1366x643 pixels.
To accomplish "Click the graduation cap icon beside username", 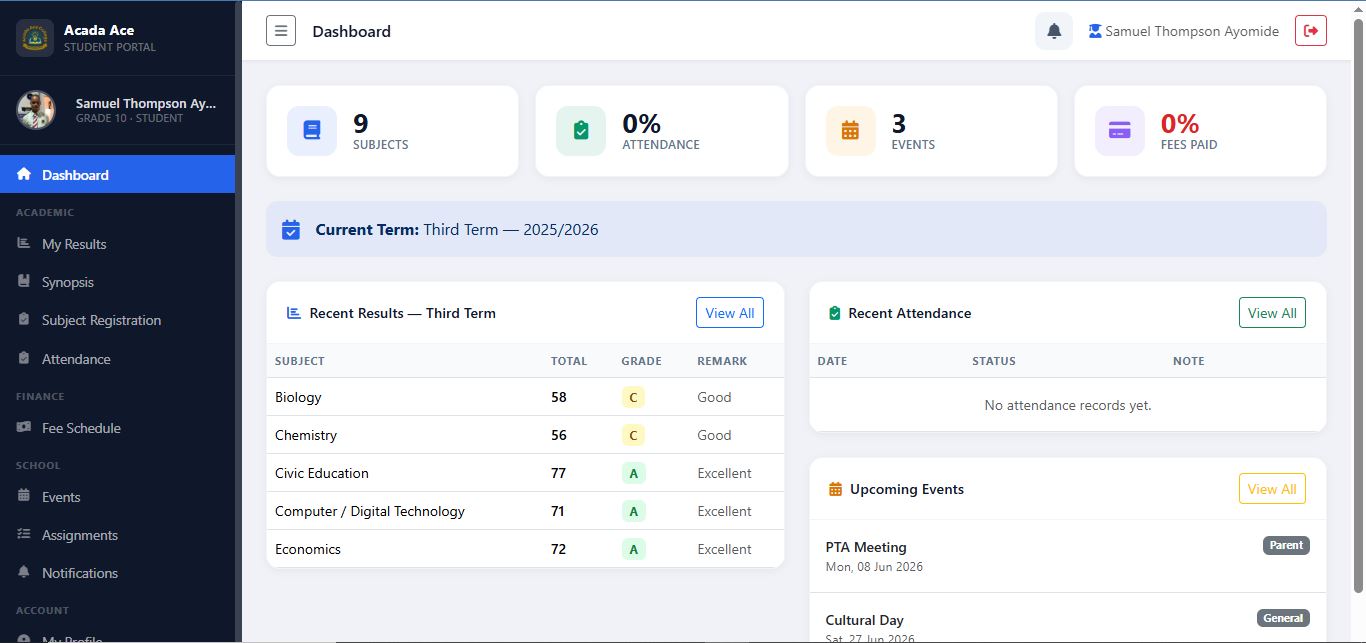I will pyautogui.click(x=1095, y=31).
